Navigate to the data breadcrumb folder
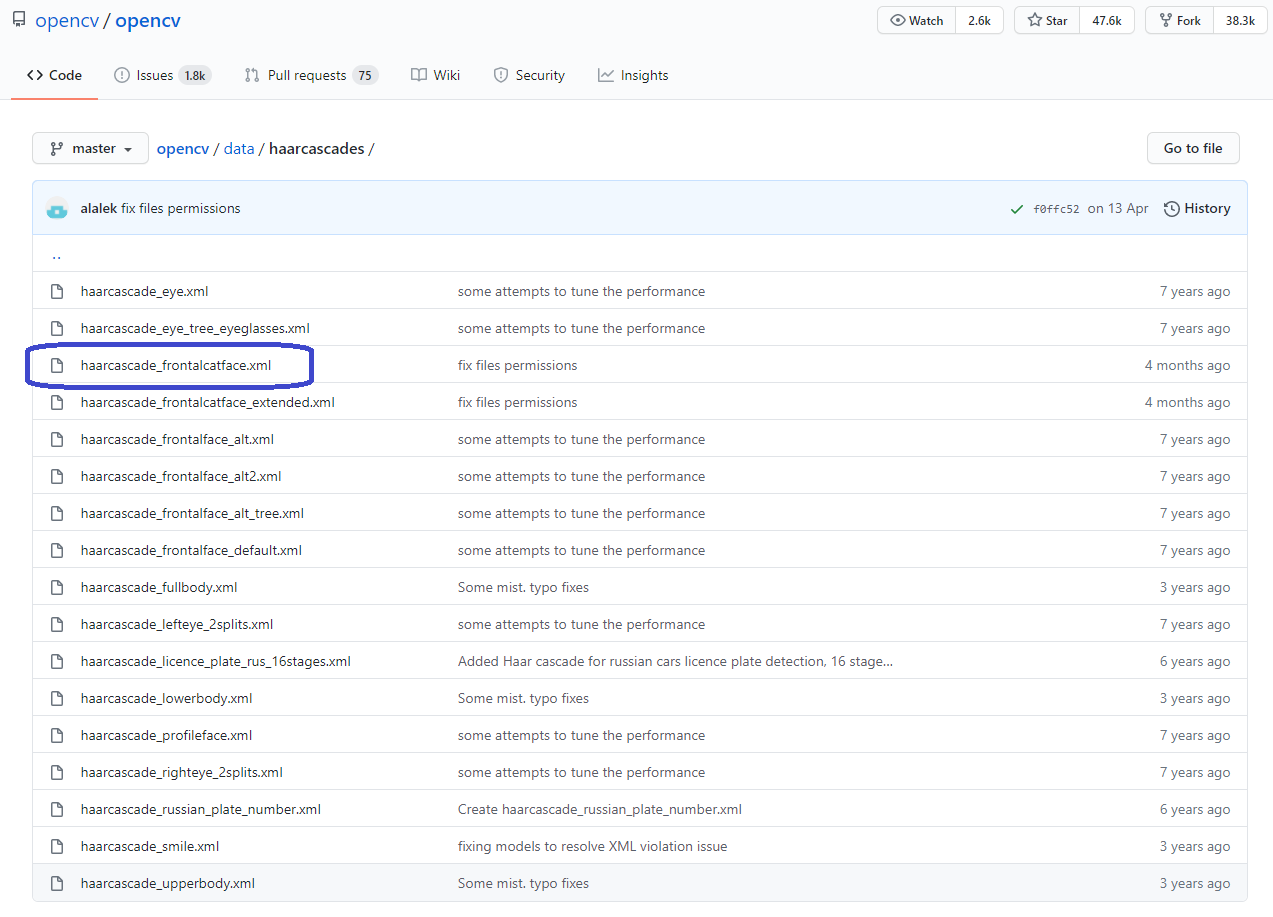 pyautogui.click(x=239, y=147)
